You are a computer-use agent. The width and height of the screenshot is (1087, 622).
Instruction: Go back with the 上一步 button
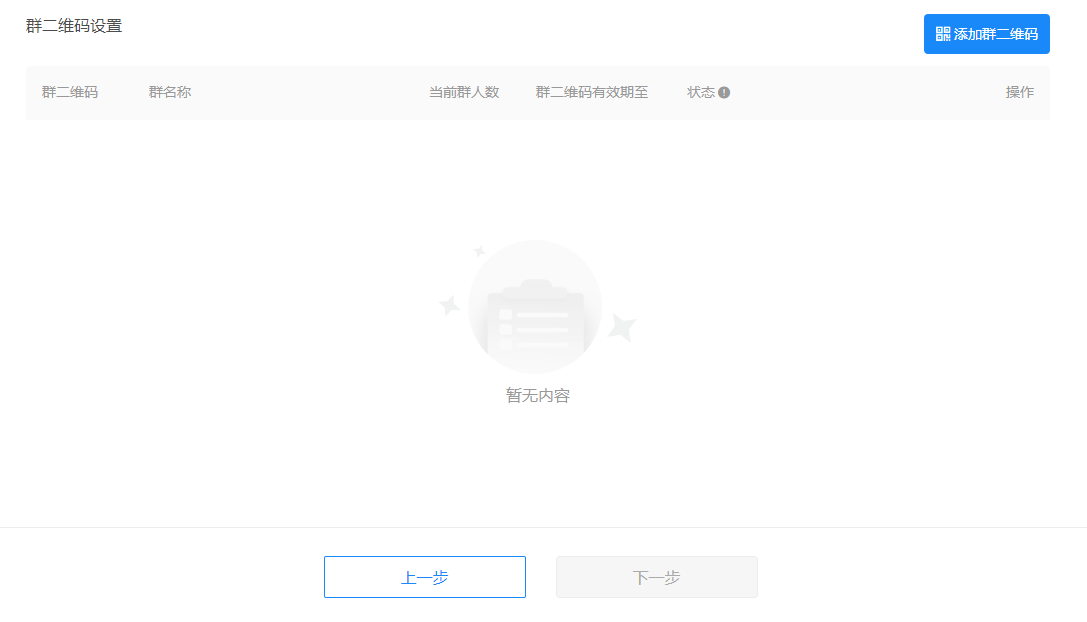(424, 577)
